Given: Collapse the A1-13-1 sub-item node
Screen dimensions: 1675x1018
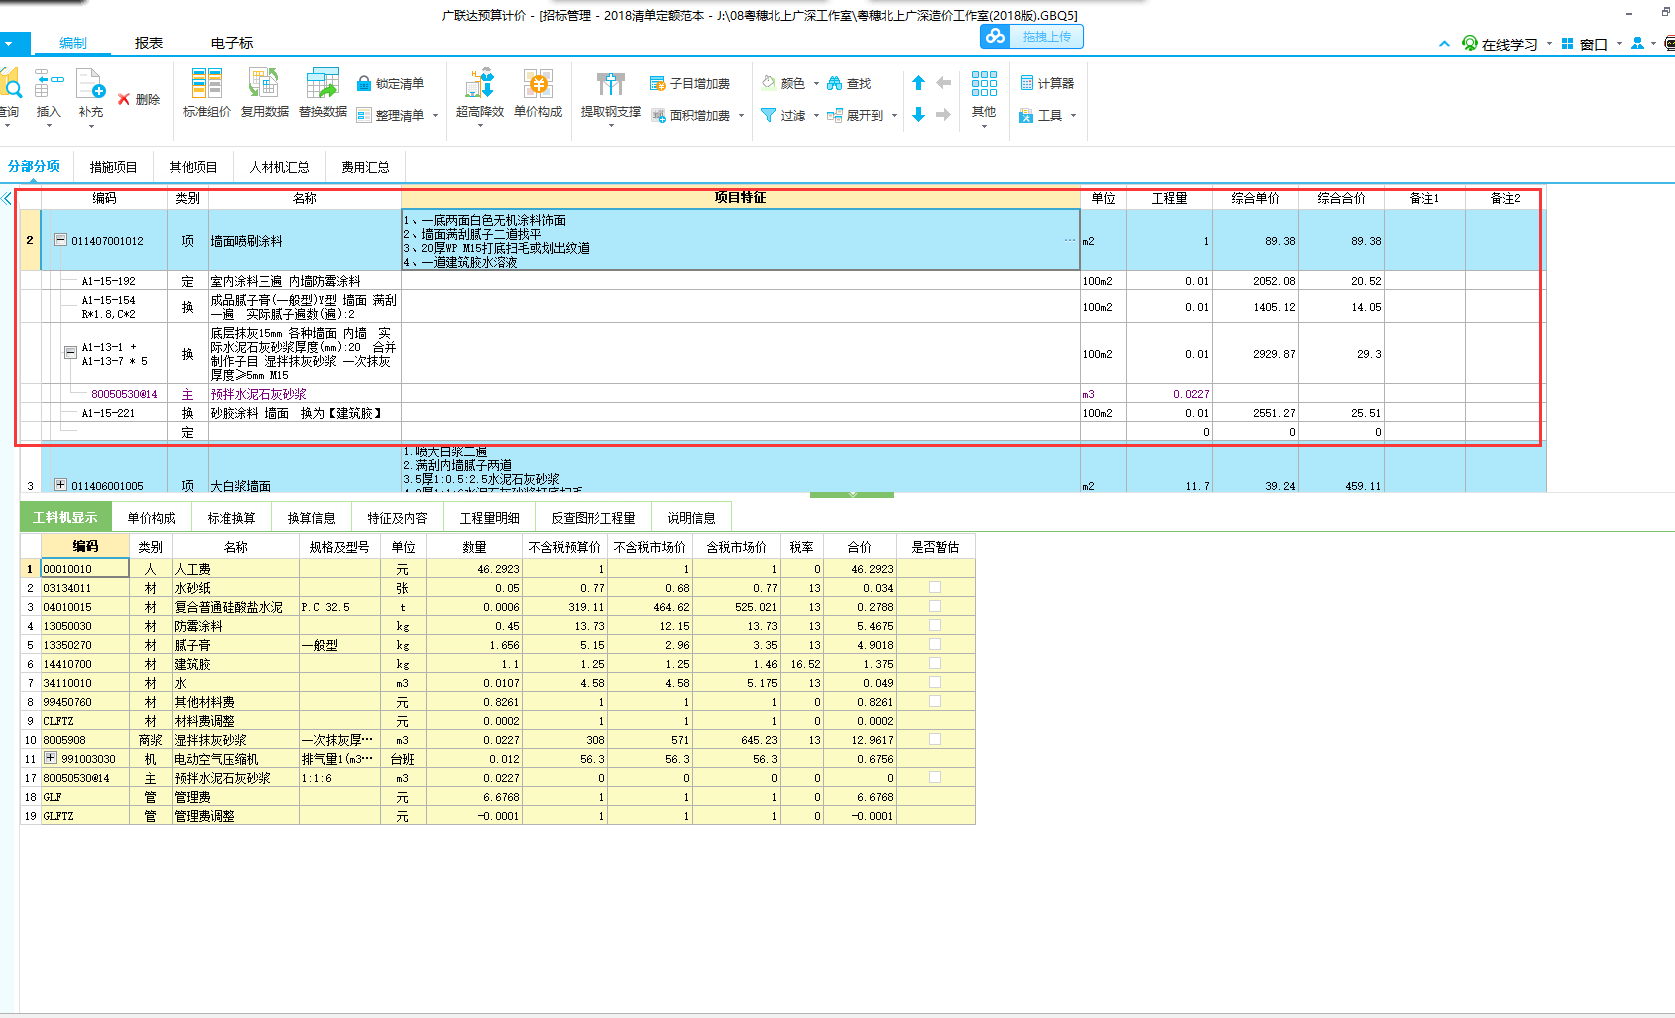Looking at the screenshot, I should point(70,353).
